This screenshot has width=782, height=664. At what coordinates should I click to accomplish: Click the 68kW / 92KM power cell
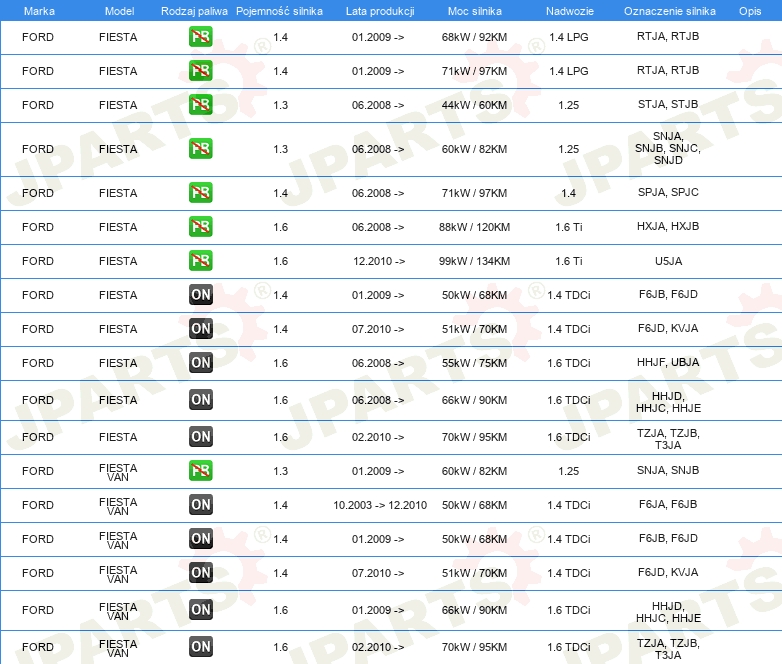click(x=474, y=37)
